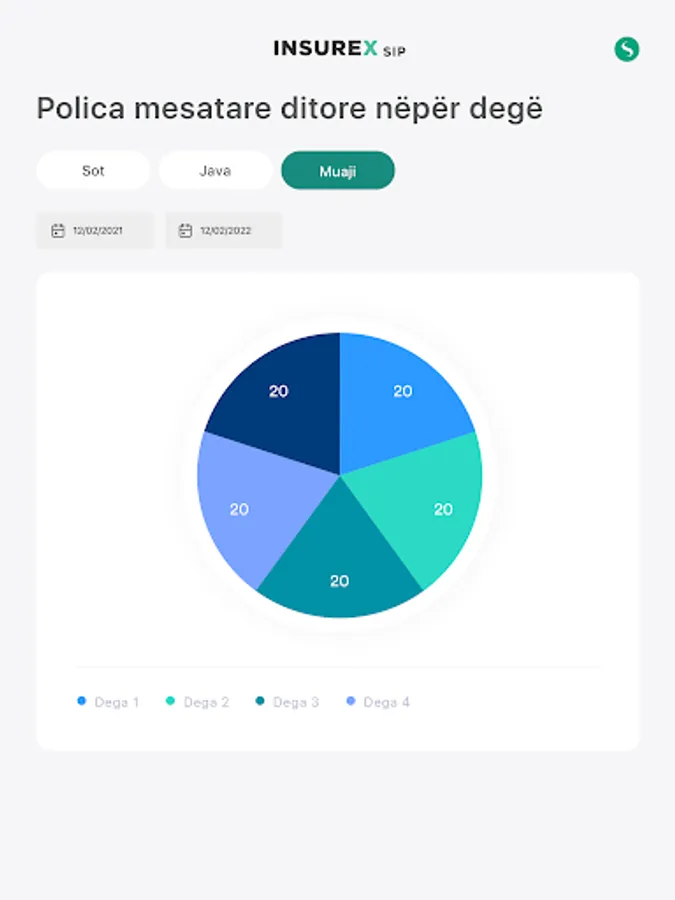Toggle the Dega 4 legend label
The width and height of the screenshot is (675, 900).
[x=386, y=702]
